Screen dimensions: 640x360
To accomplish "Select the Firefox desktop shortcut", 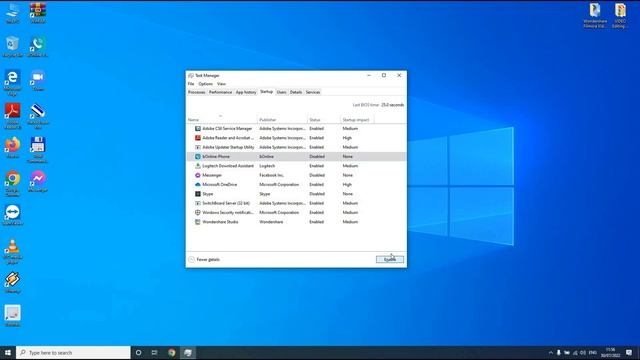I will 13,148.
